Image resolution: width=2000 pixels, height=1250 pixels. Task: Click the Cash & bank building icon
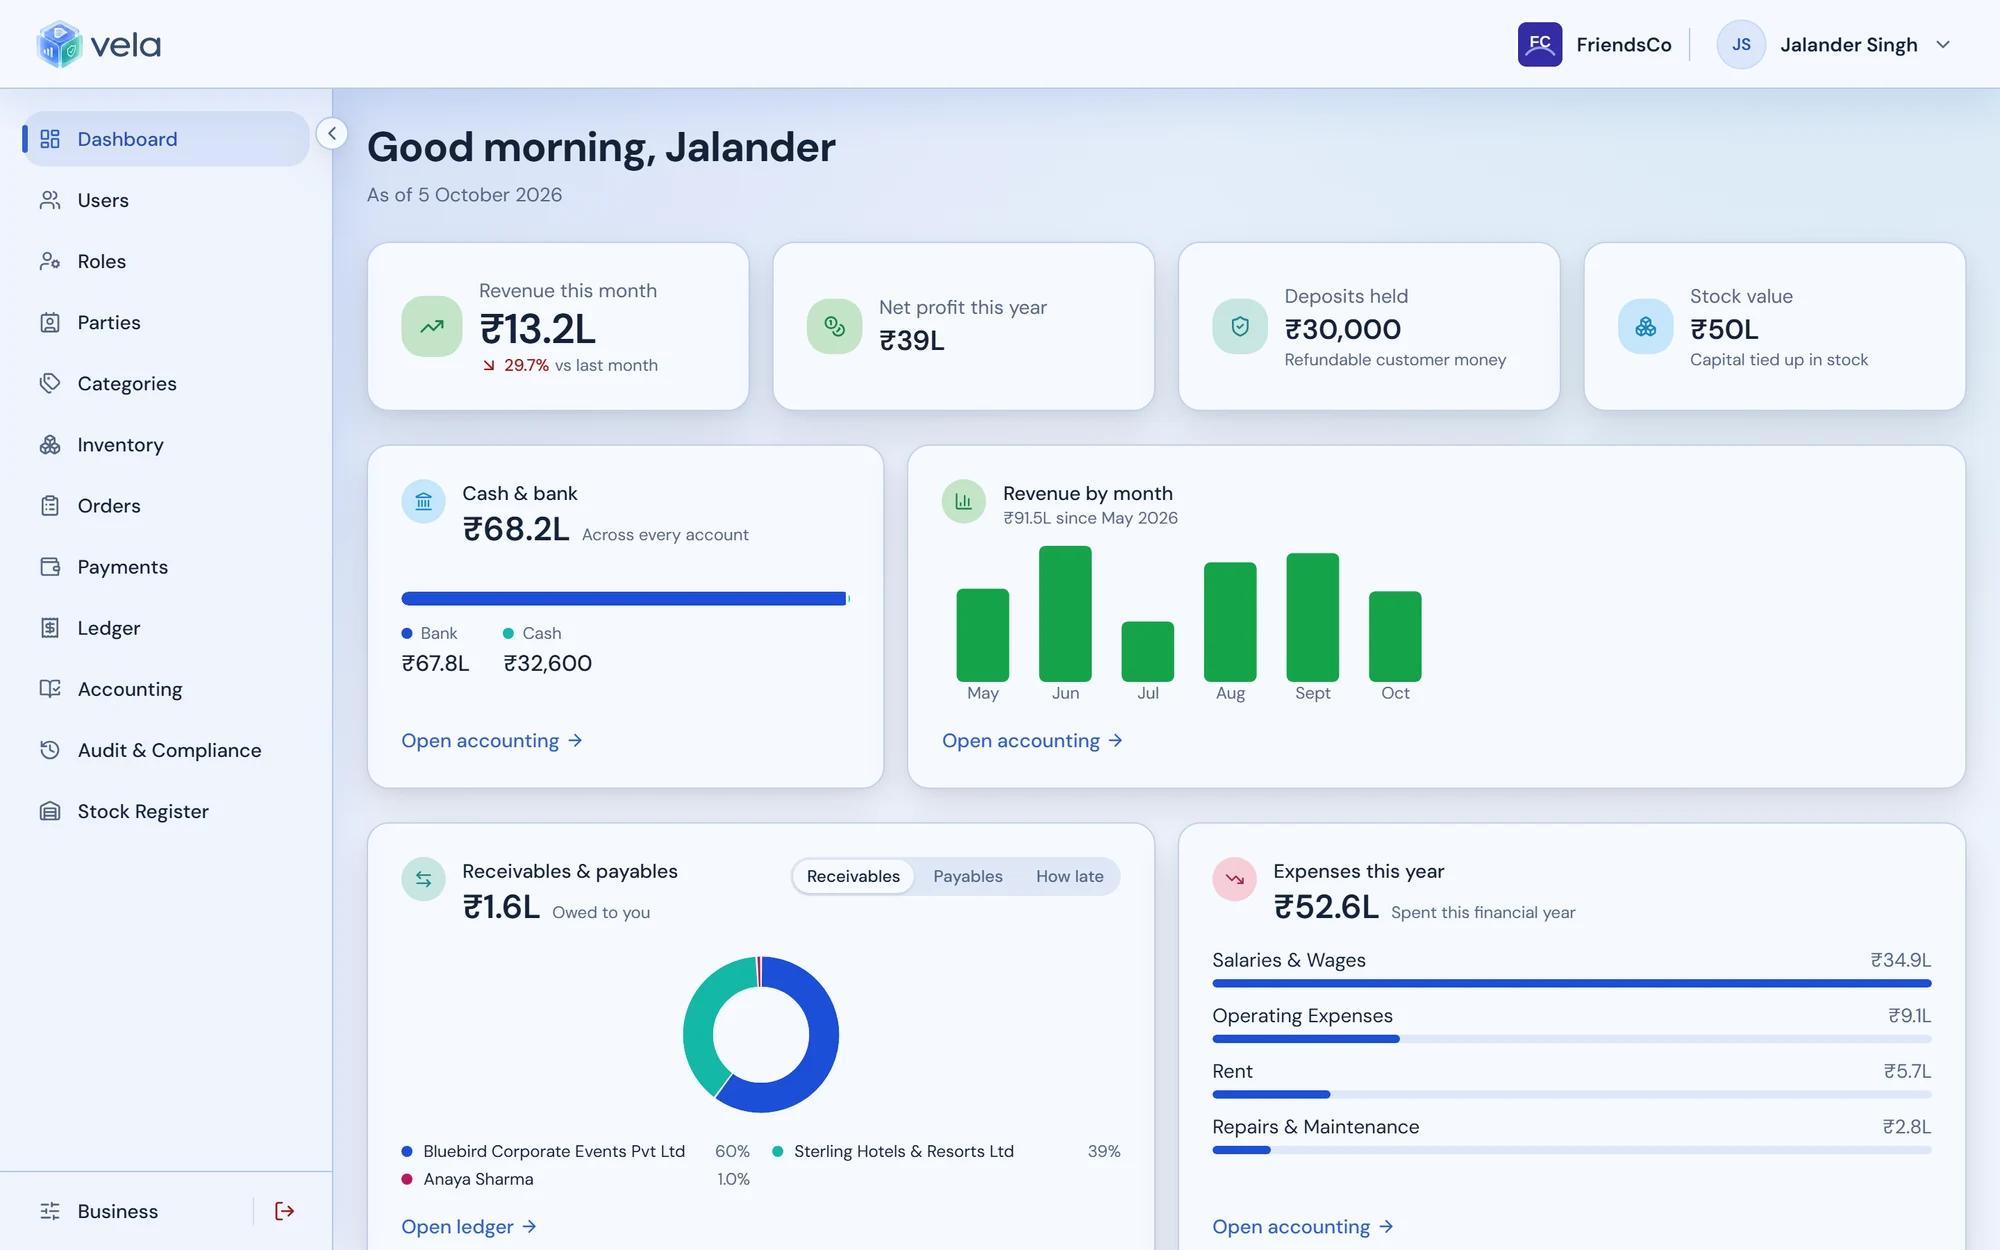click(424, 501)
